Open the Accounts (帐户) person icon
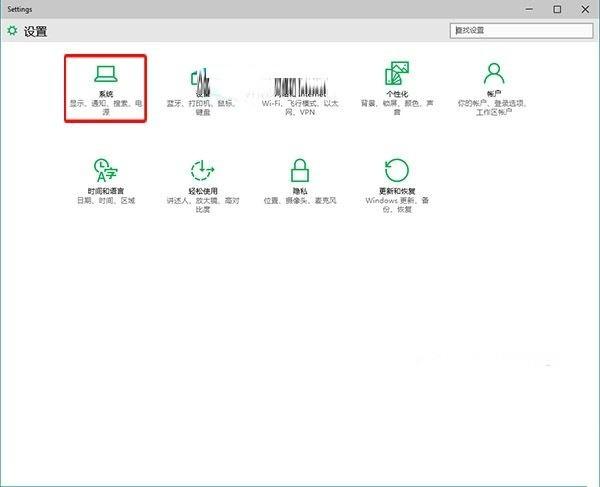This screenshot has width=600, height=487. [494, 73]
